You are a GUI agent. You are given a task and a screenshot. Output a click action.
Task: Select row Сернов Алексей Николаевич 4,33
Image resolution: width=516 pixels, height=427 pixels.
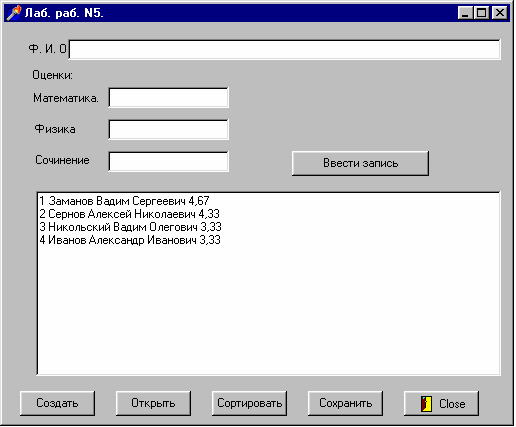(130, 214)
